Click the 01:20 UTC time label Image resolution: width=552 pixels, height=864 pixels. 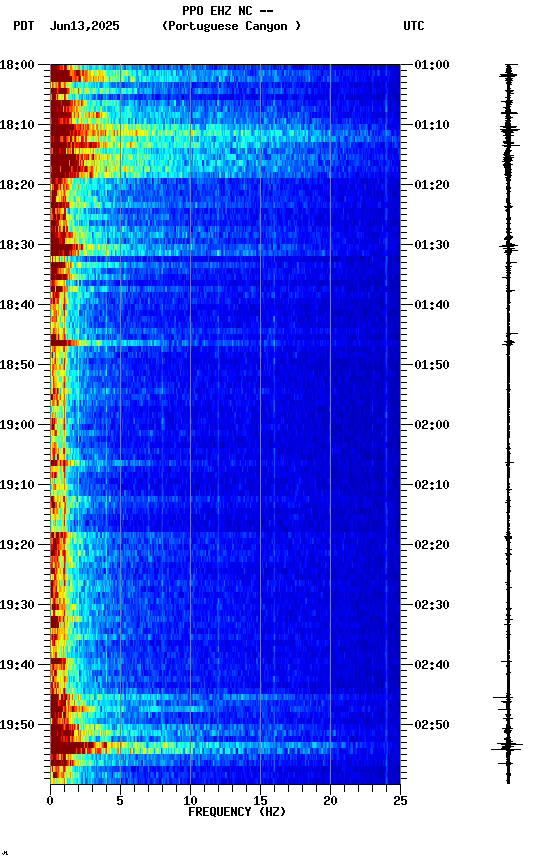click(x=432, y=185)
